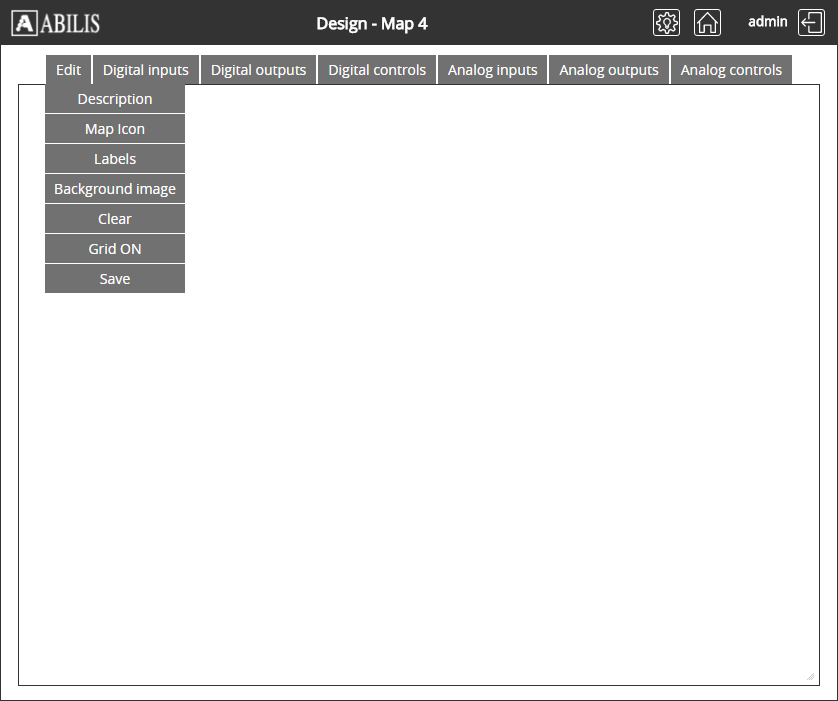Open the Analog controls menu
Screen dimensions: 838x701
coord(731,70)
